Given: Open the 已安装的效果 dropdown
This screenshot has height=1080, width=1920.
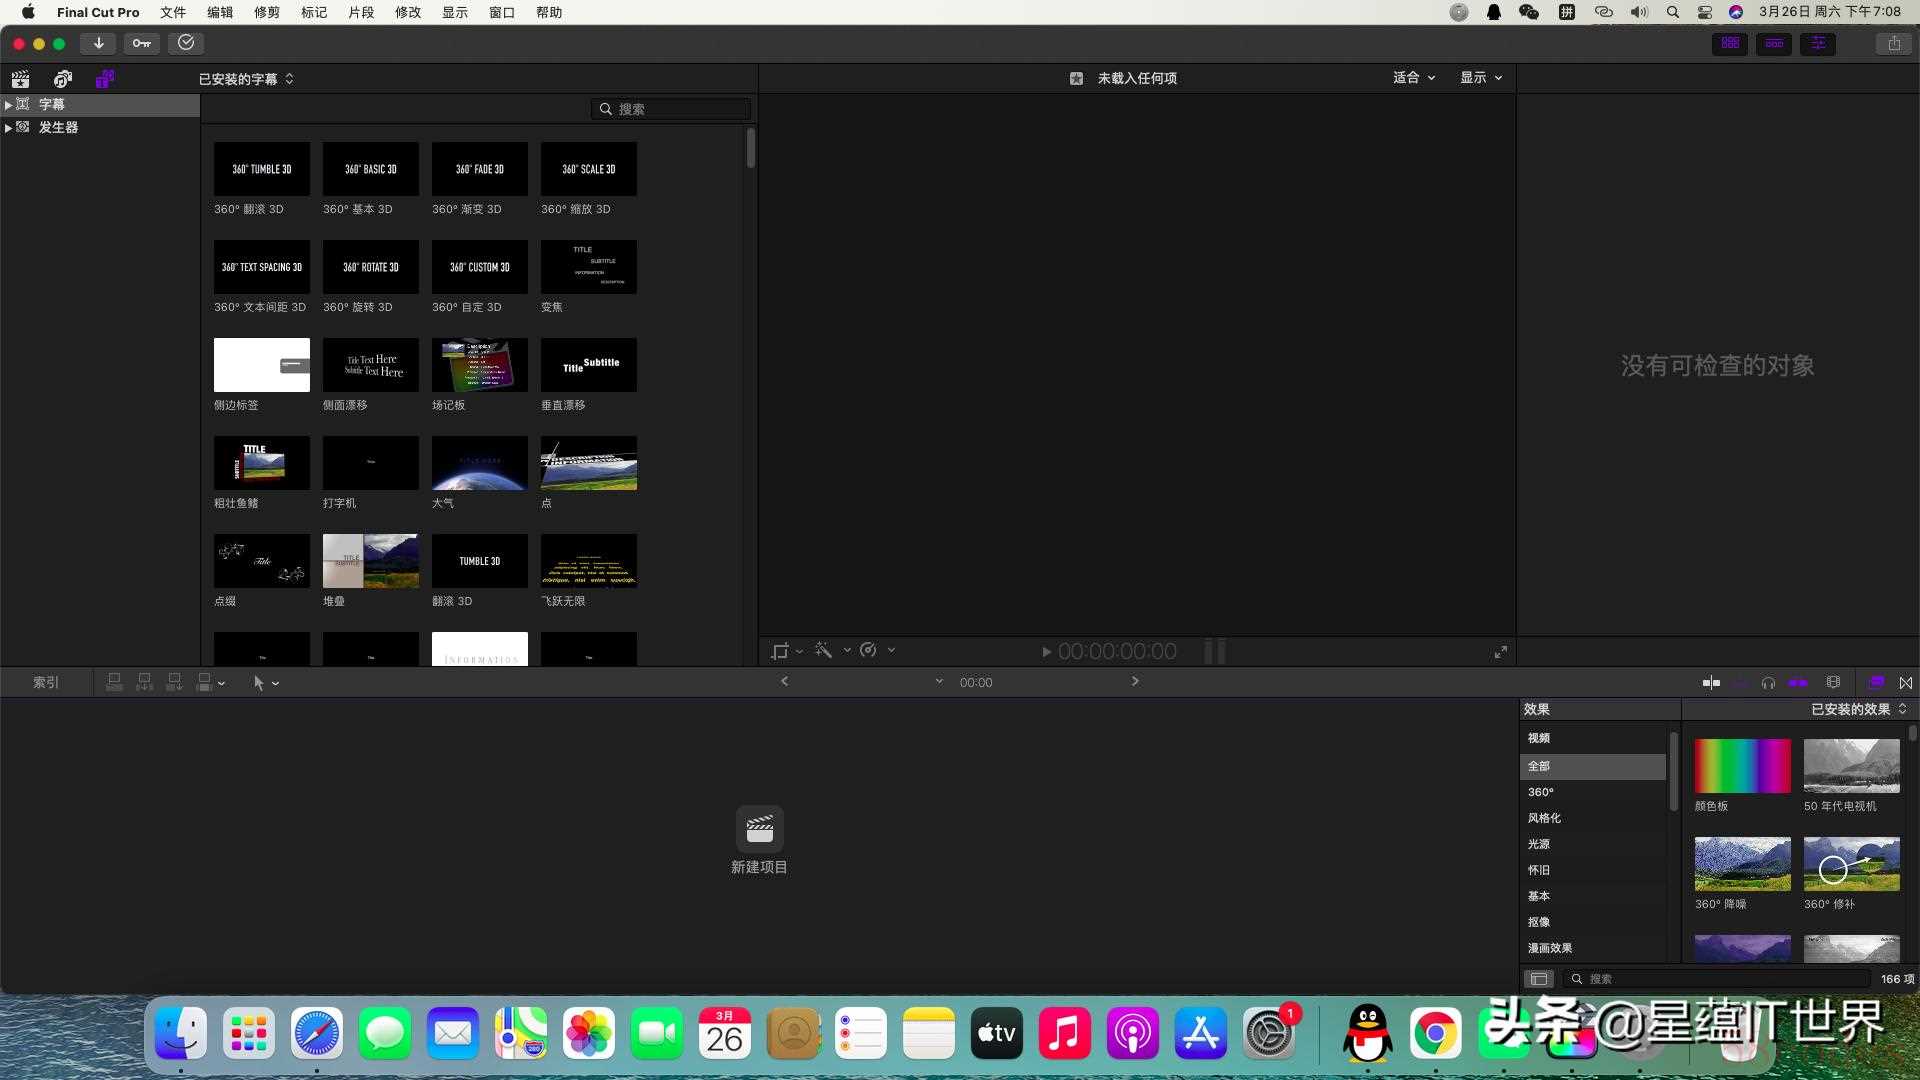Looking at the screenshot, I should tap(1858, 709).
